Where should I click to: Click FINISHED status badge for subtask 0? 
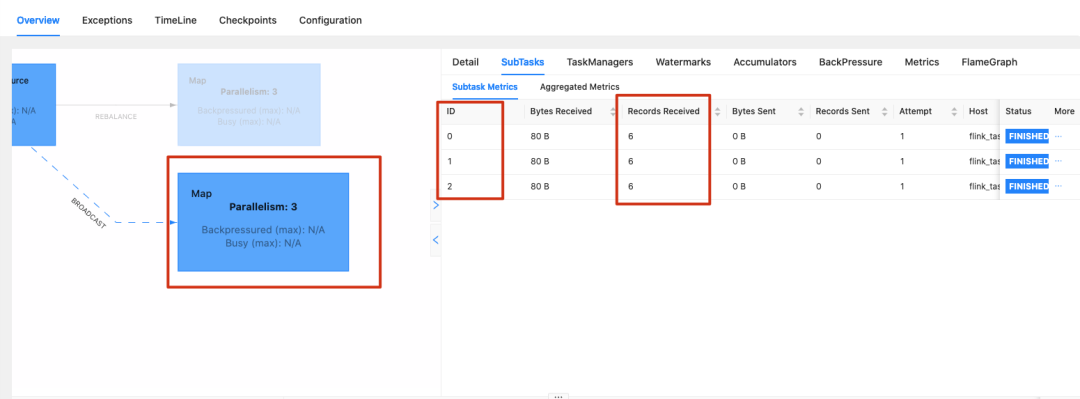1027,136
